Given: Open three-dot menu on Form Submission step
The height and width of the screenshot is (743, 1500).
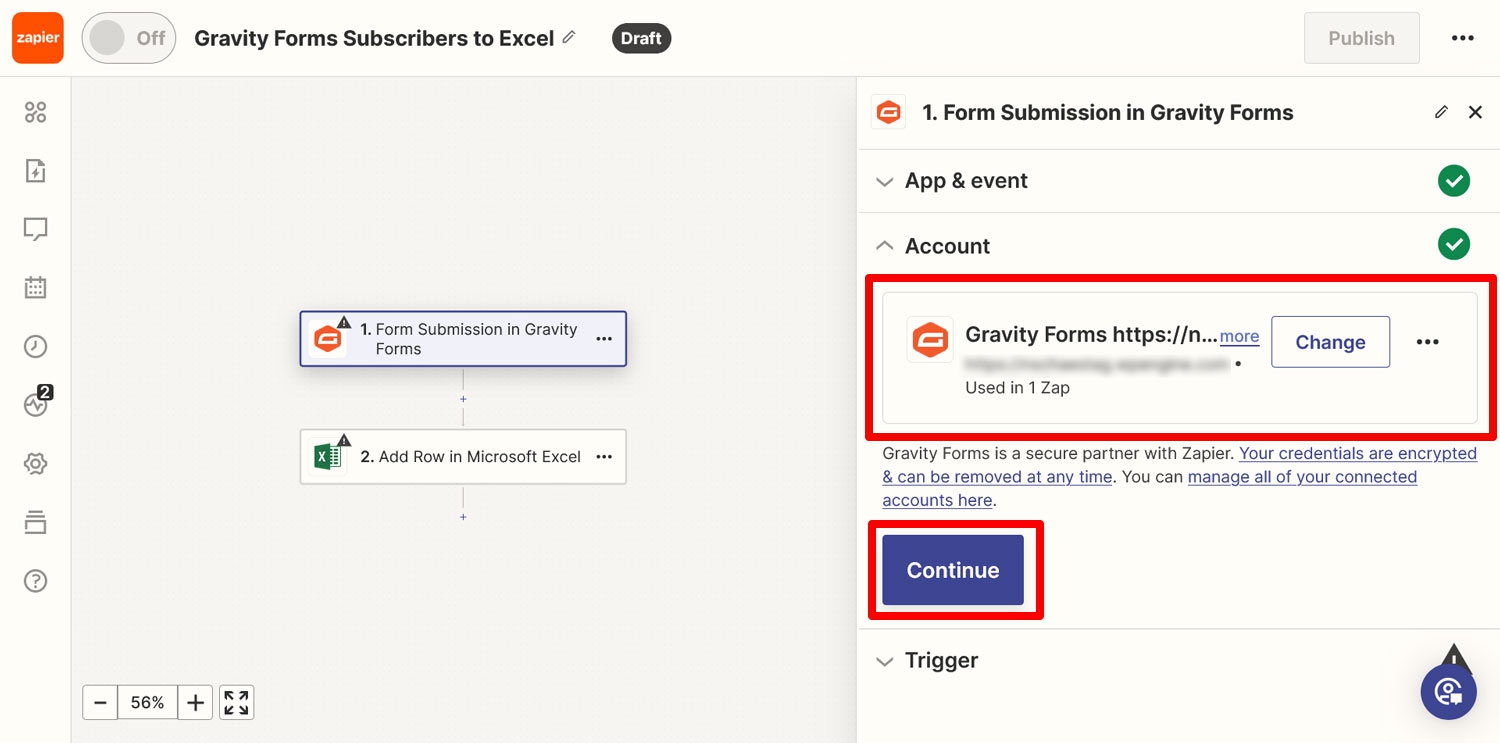Looking at the screenshot, I should click(x=604, y=339).
